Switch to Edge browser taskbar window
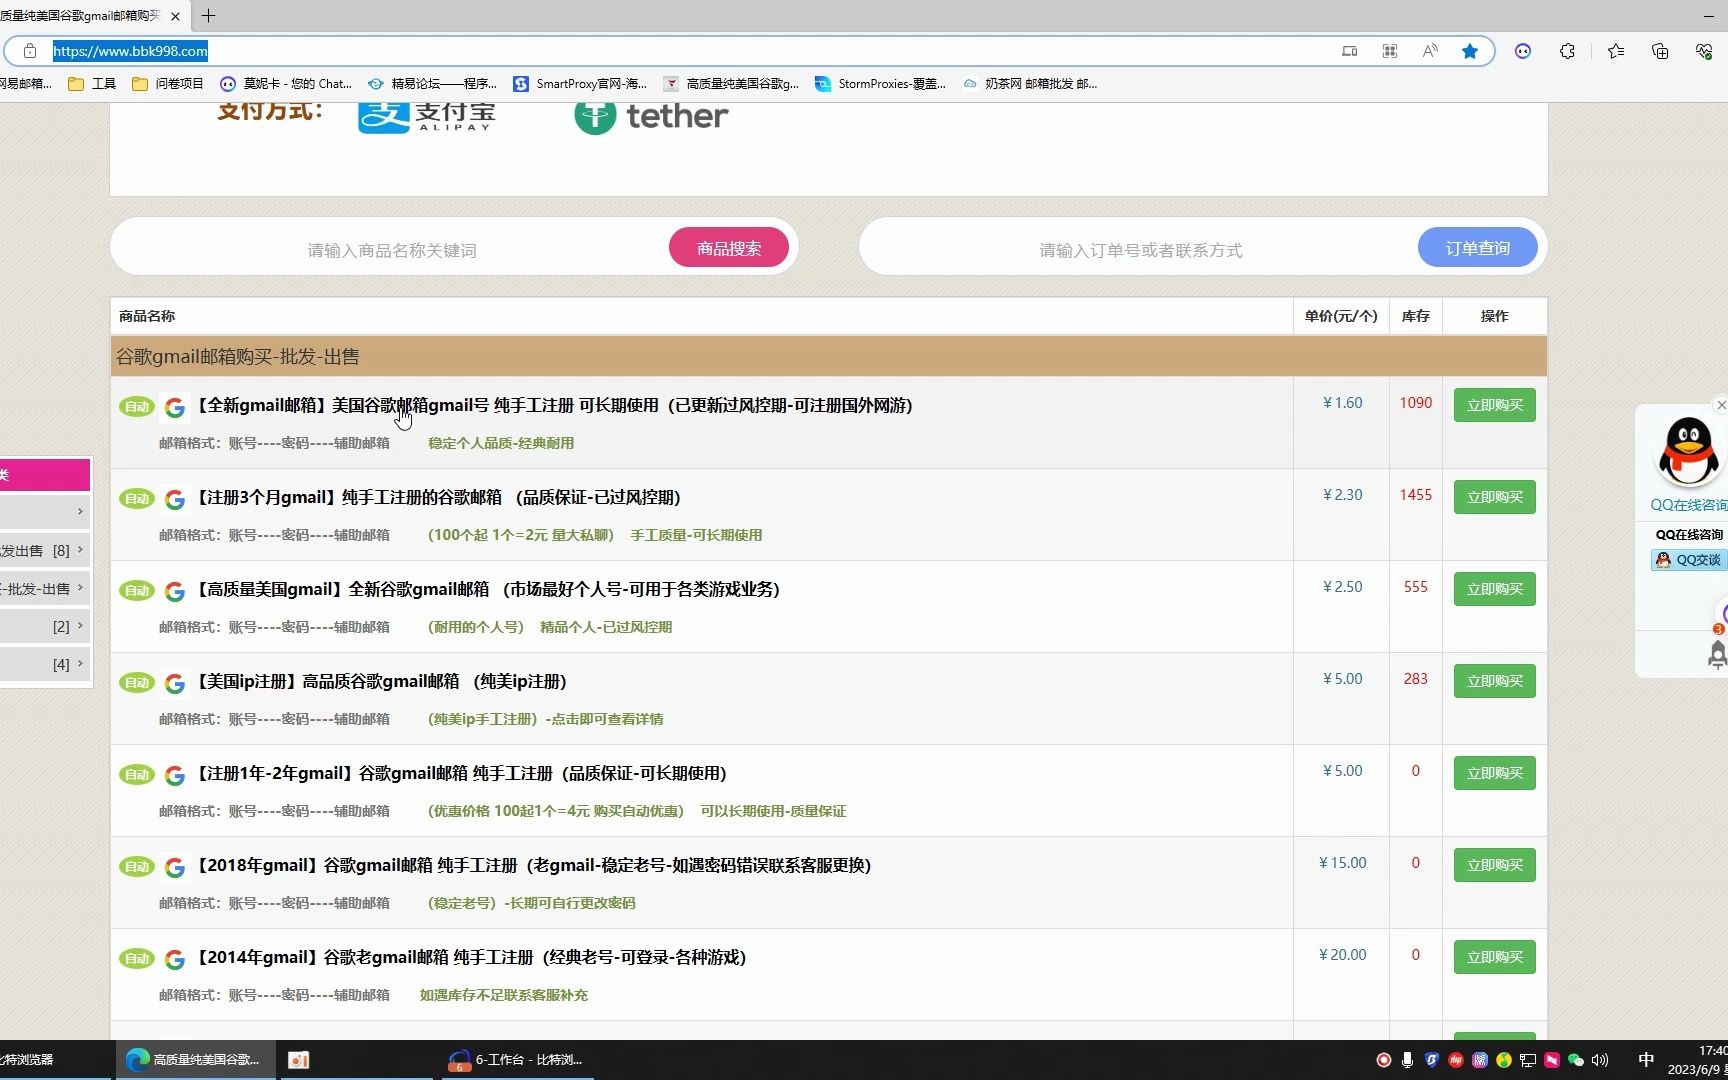 (x=195, y=1060)
